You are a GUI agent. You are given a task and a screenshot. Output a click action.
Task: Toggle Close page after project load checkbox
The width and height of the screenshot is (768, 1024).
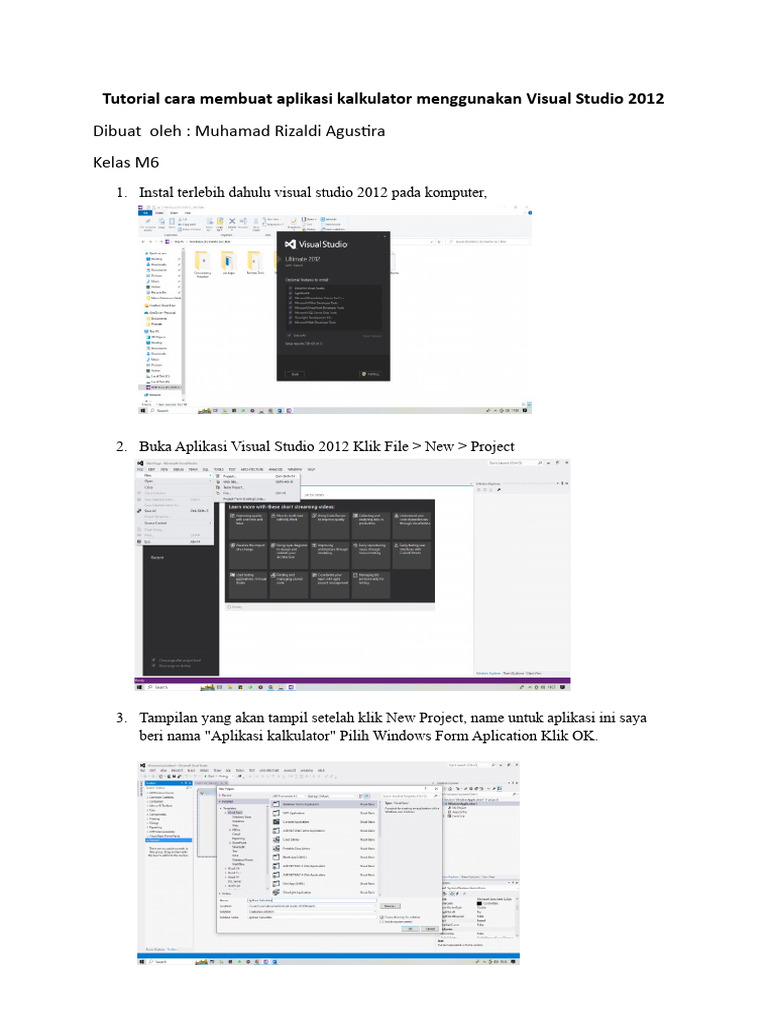point(154,660)
